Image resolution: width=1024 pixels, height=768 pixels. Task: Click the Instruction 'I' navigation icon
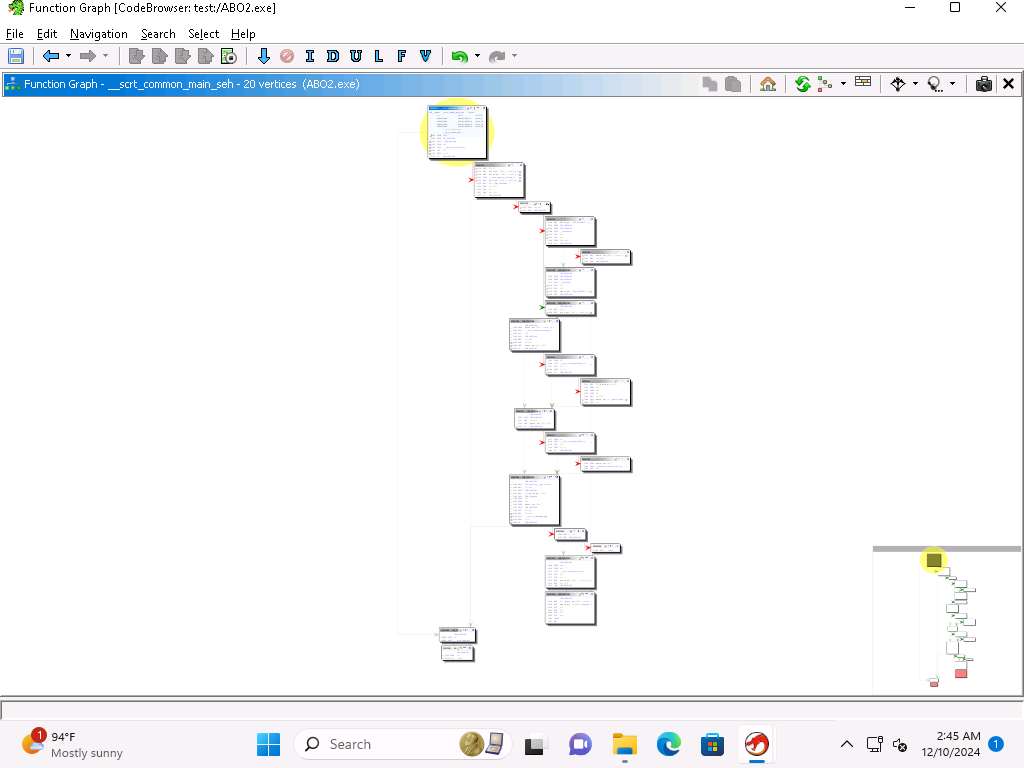tap(310, 56)
